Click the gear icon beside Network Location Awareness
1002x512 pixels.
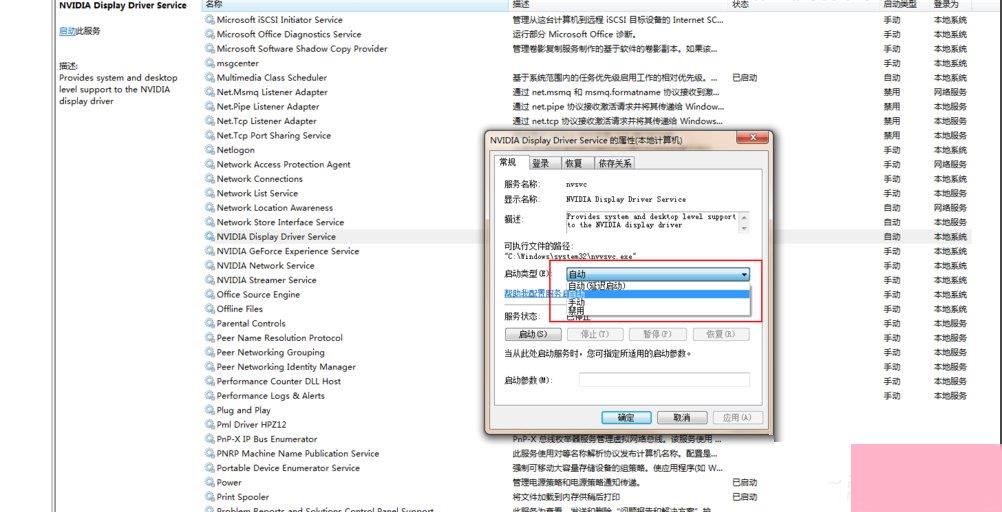(x=210, y=208)
